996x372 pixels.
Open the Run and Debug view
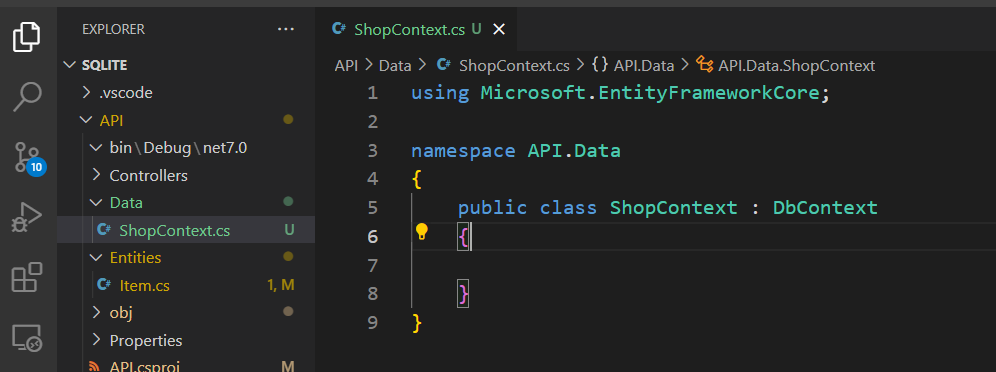(x=27, y=218)
